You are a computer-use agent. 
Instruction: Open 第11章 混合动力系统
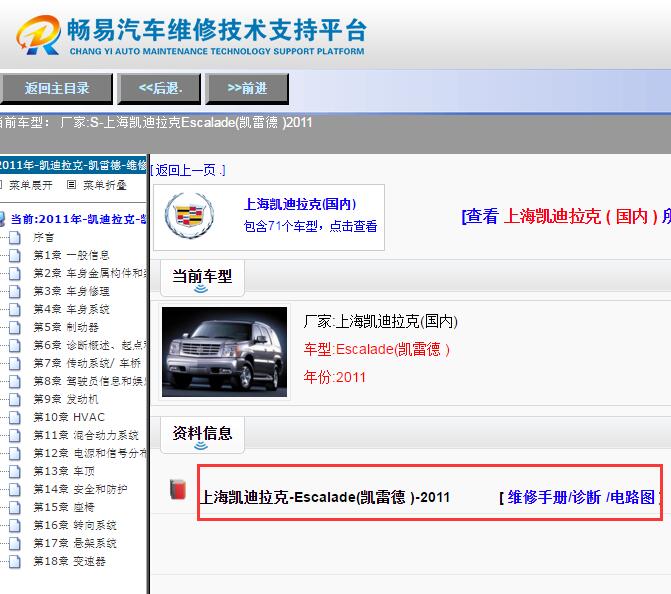coord(86,435)
